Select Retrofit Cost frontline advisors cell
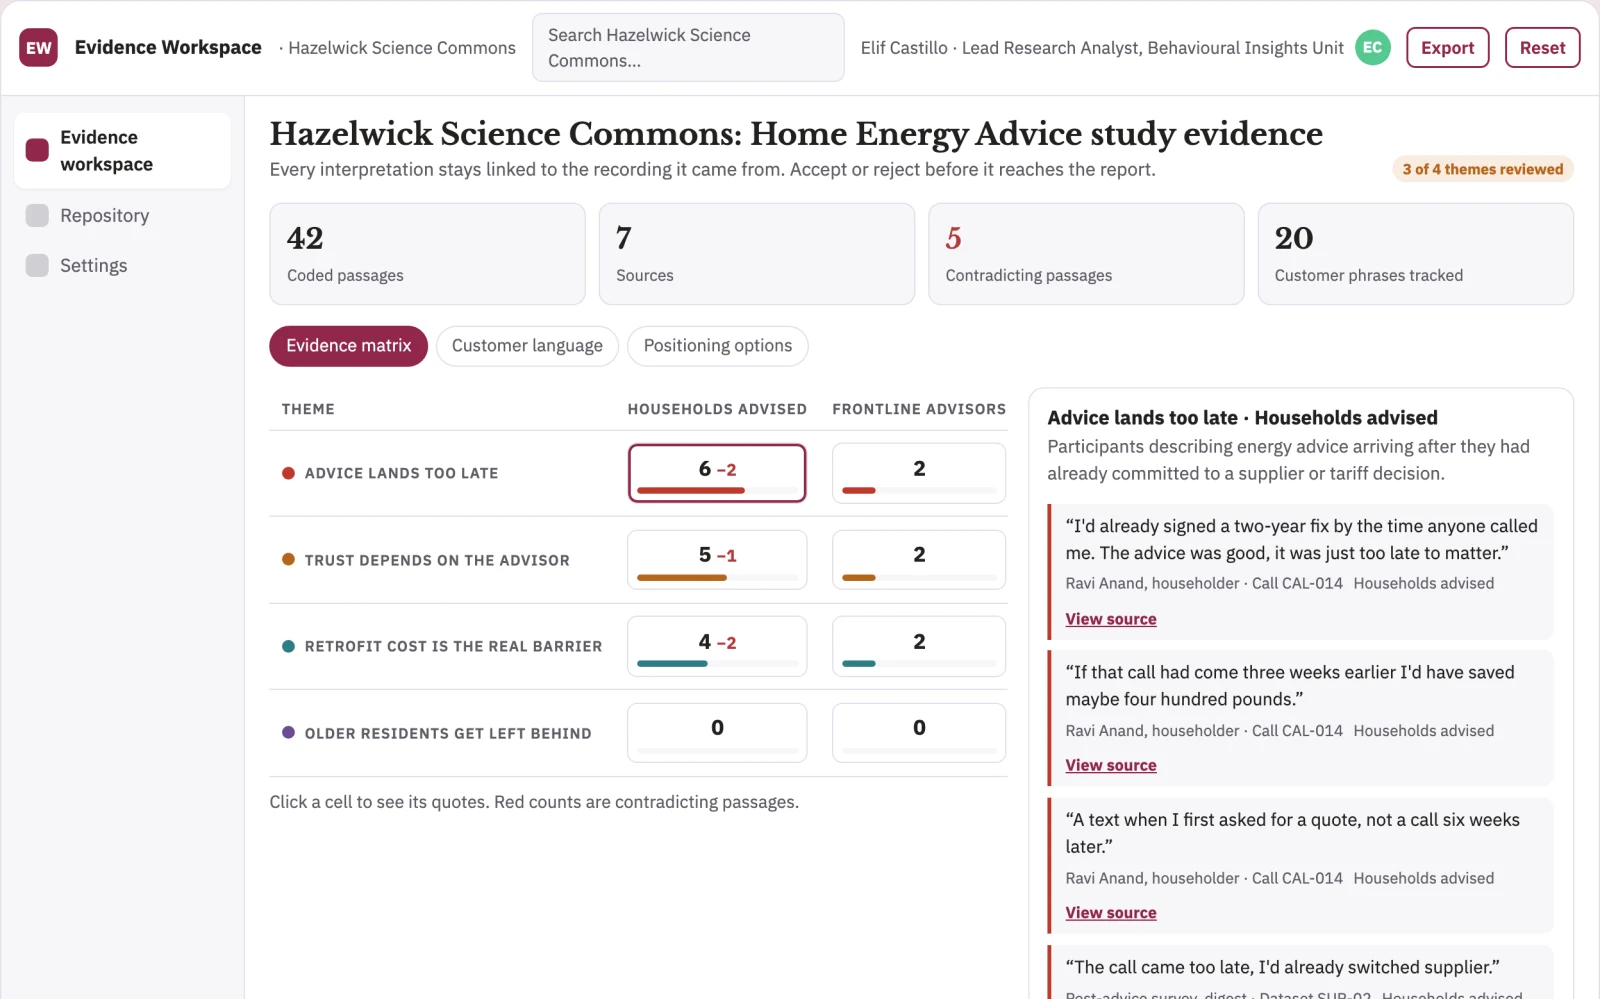Viewport: 1600px width, 999px height. pyautogui.click(x=919, y=646)
